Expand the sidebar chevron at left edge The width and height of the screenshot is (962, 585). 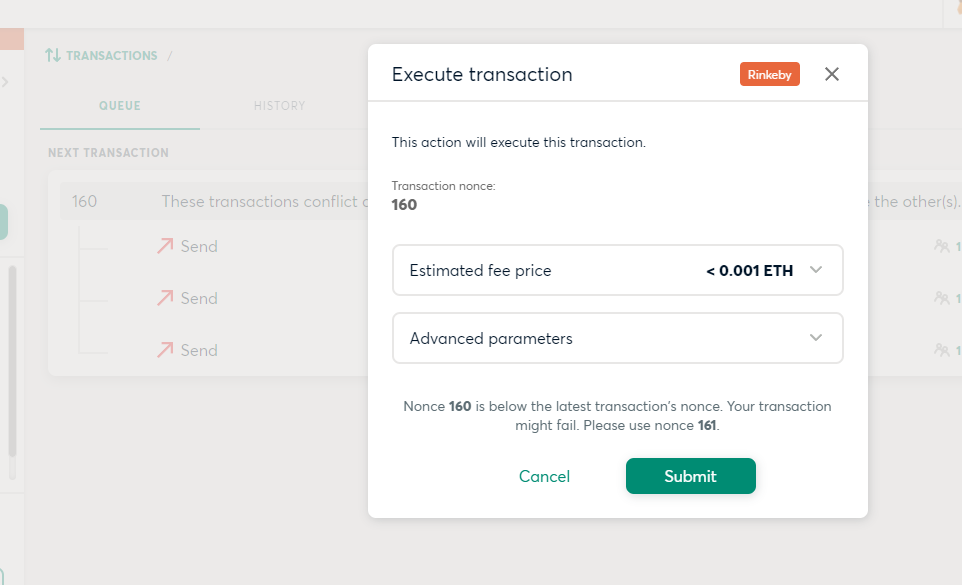click(5, 82)
